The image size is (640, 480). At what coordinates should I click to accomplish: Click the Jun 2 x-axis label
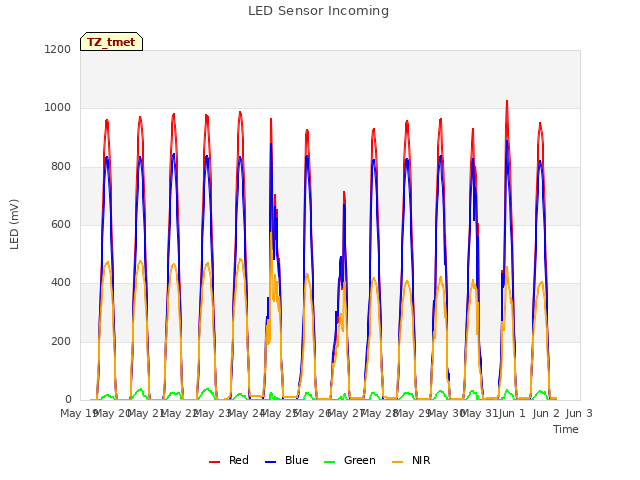[546, 413]
